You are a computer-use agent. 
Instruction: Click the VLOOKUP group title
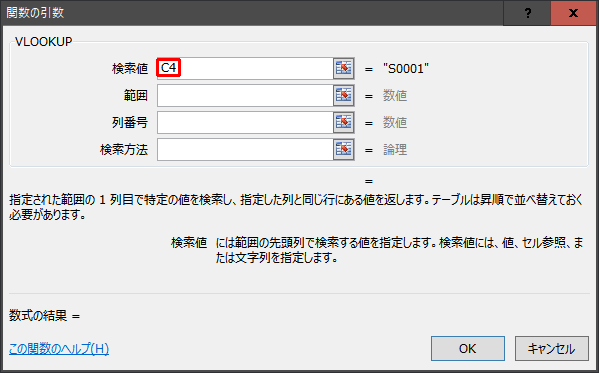pos(44,42)
